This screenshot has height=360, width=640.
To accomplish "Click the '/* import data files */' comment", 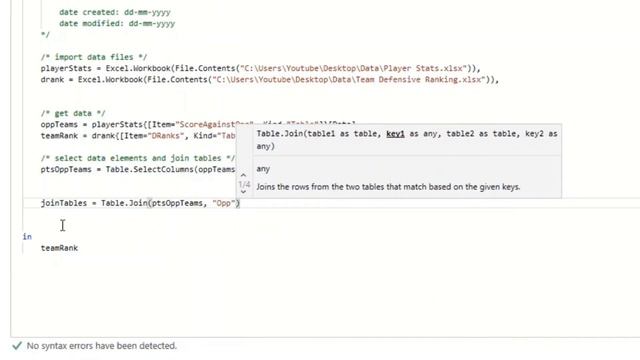I will tap(93, 57).
